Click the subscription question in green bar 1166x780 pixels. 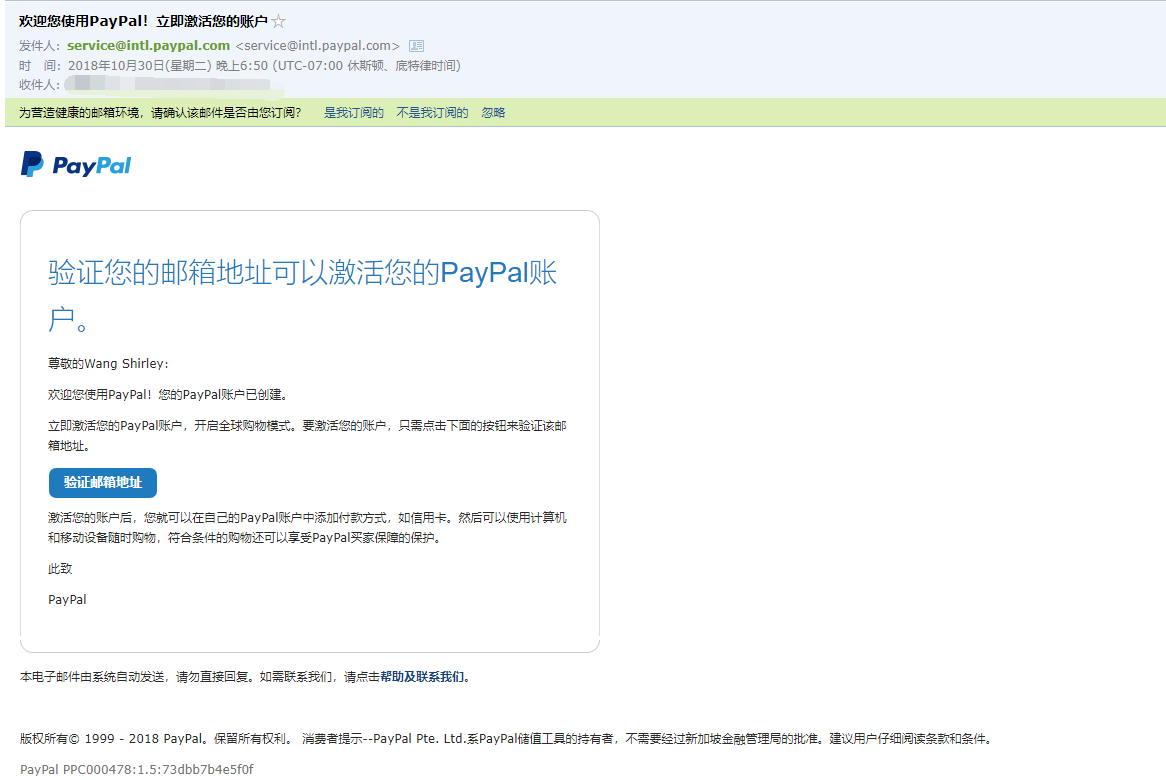tap(160, 113)
